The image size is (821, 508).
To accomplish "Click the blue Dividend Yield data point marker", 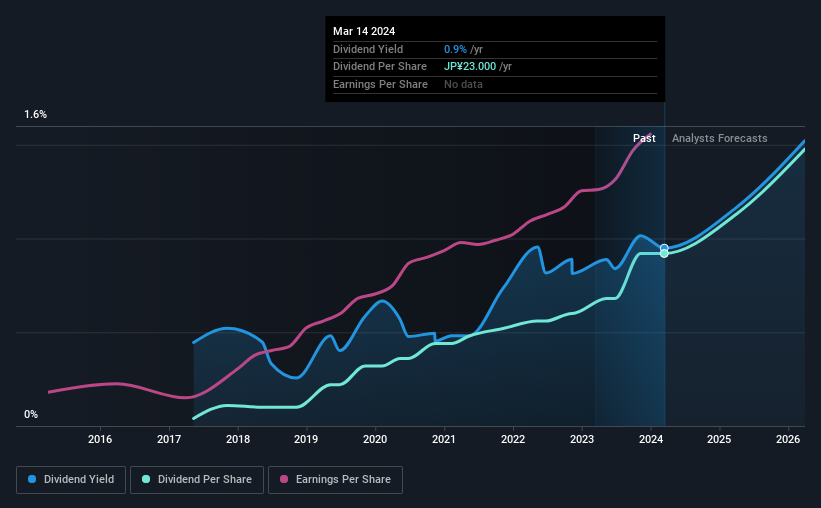I will [x=664, y=248].
